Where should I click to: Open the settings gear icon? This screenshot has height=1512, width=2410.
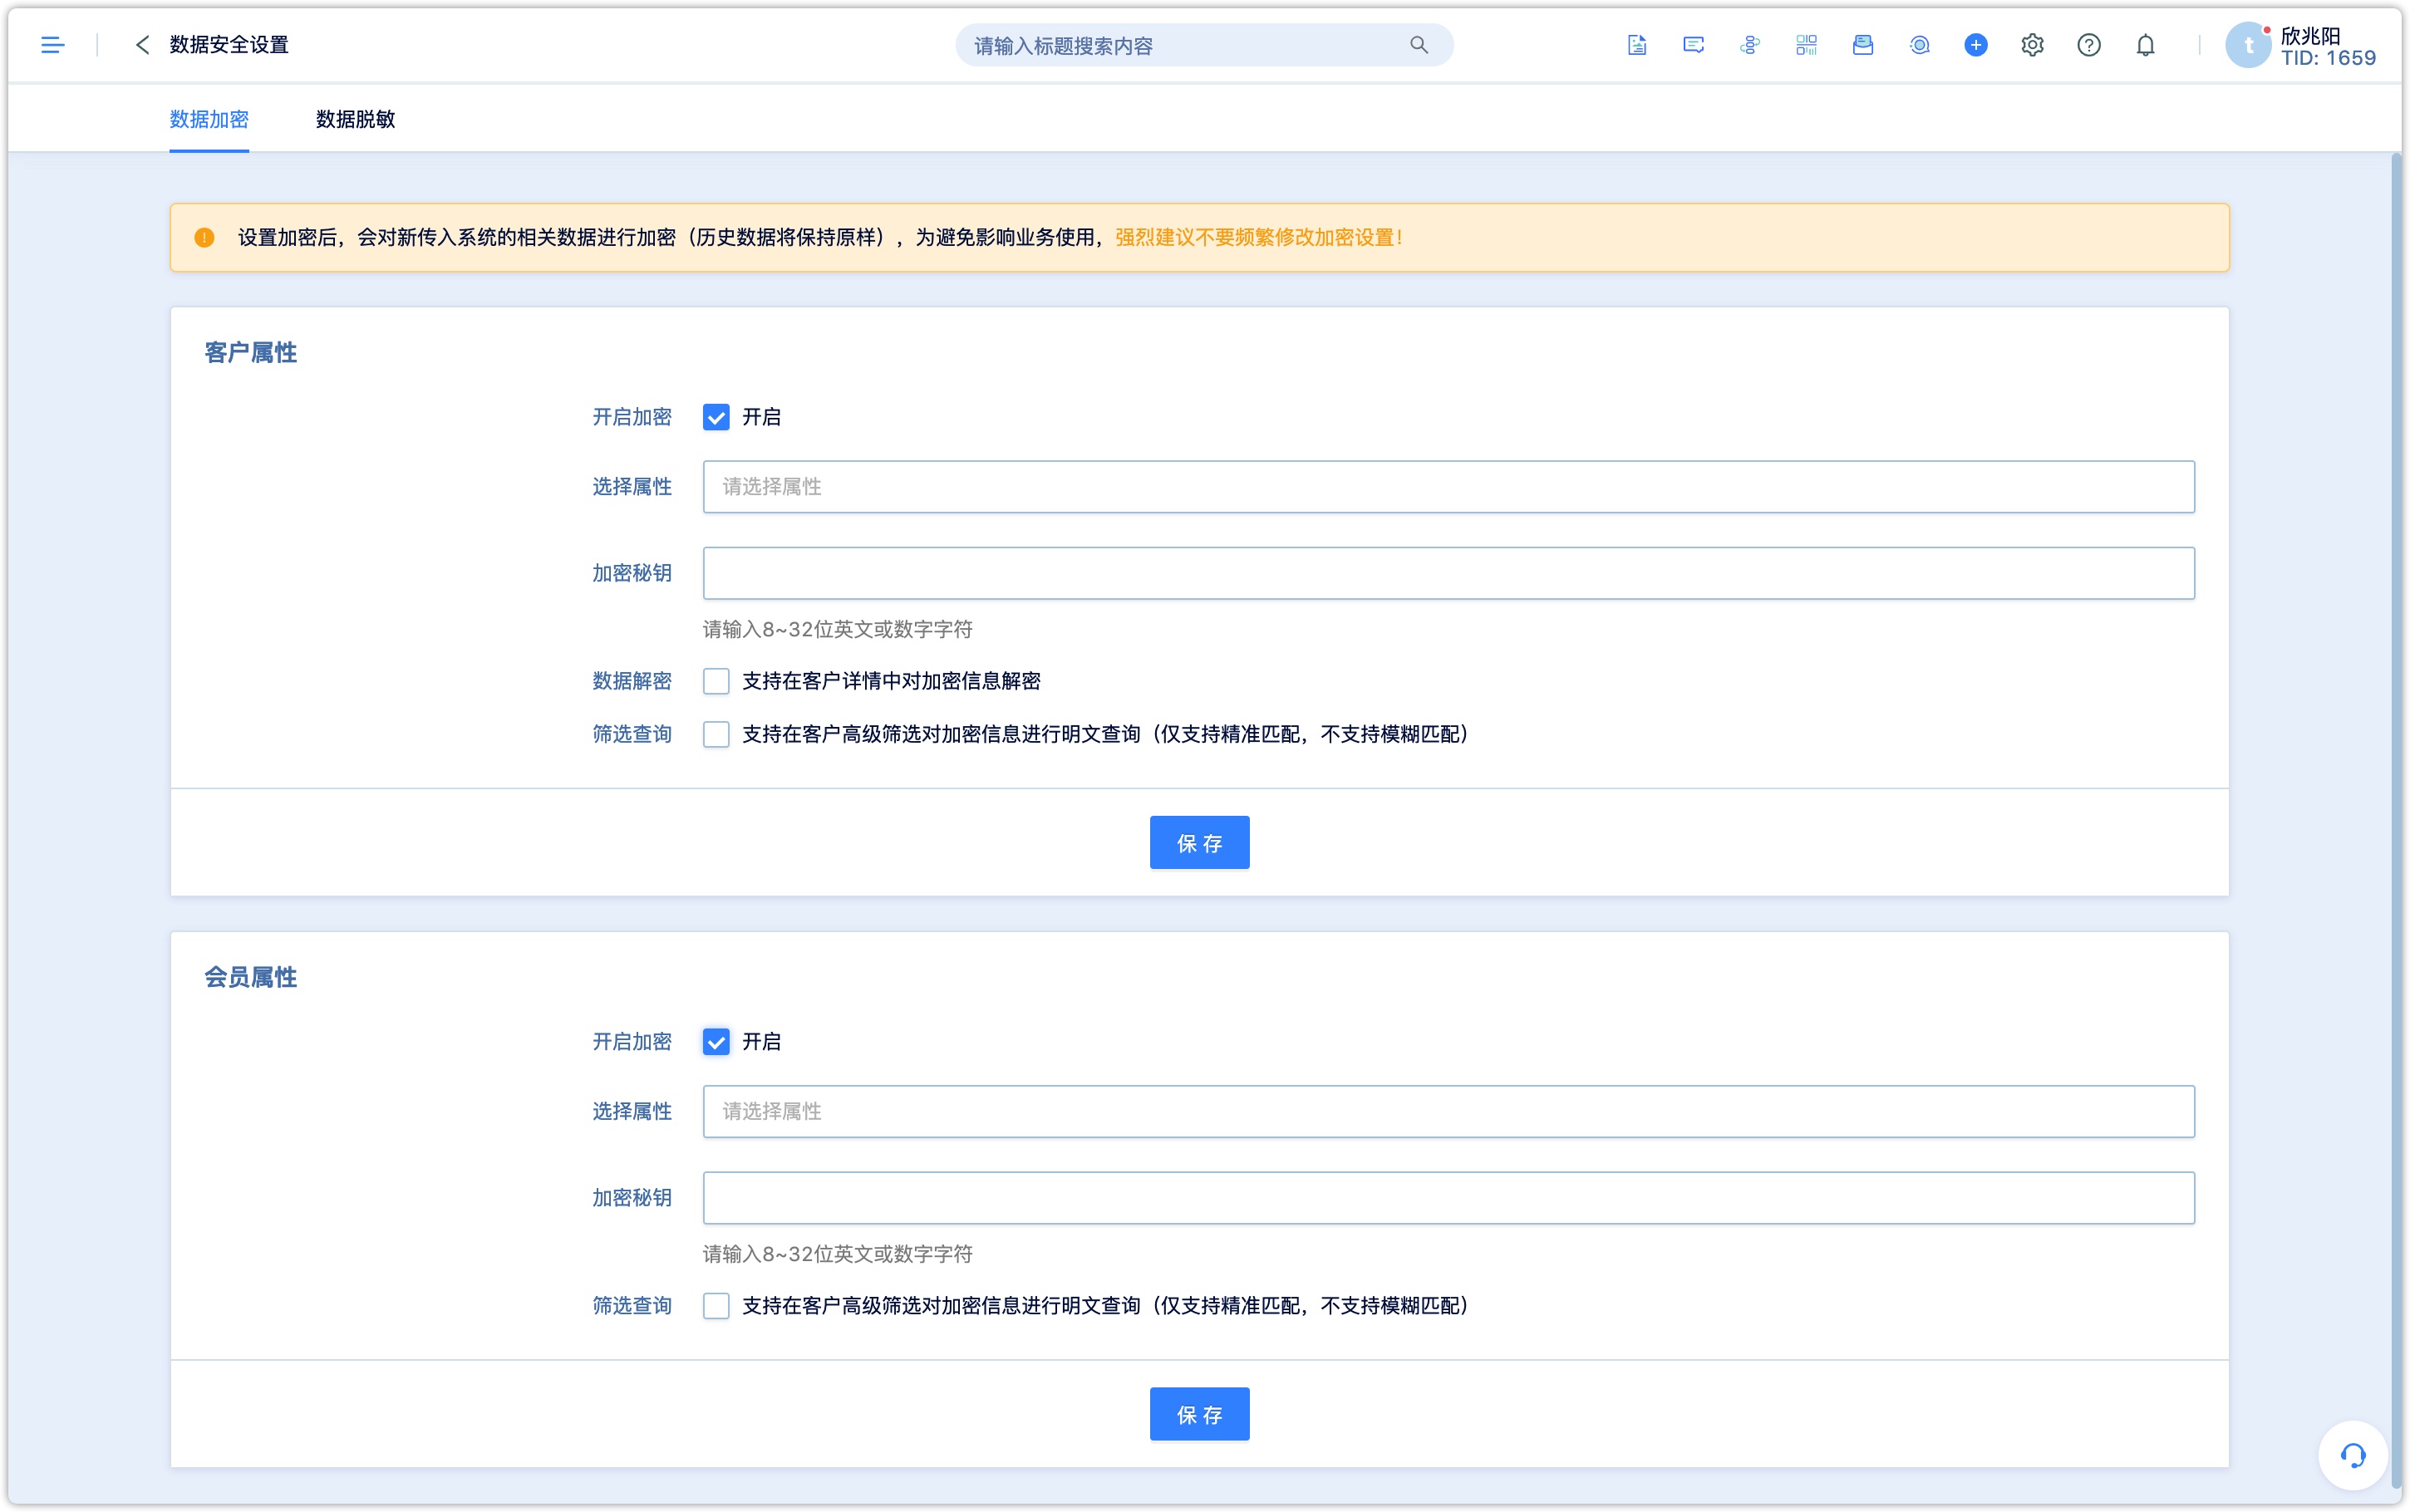(2032, 45)
